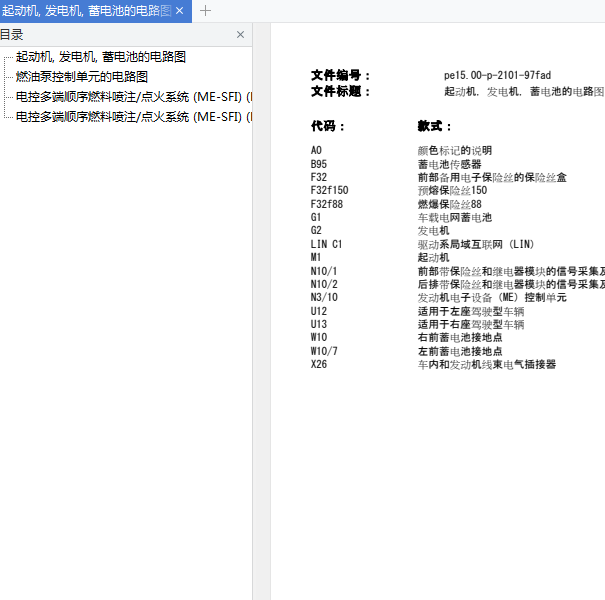Click code LIN C1

pos(326,244)
